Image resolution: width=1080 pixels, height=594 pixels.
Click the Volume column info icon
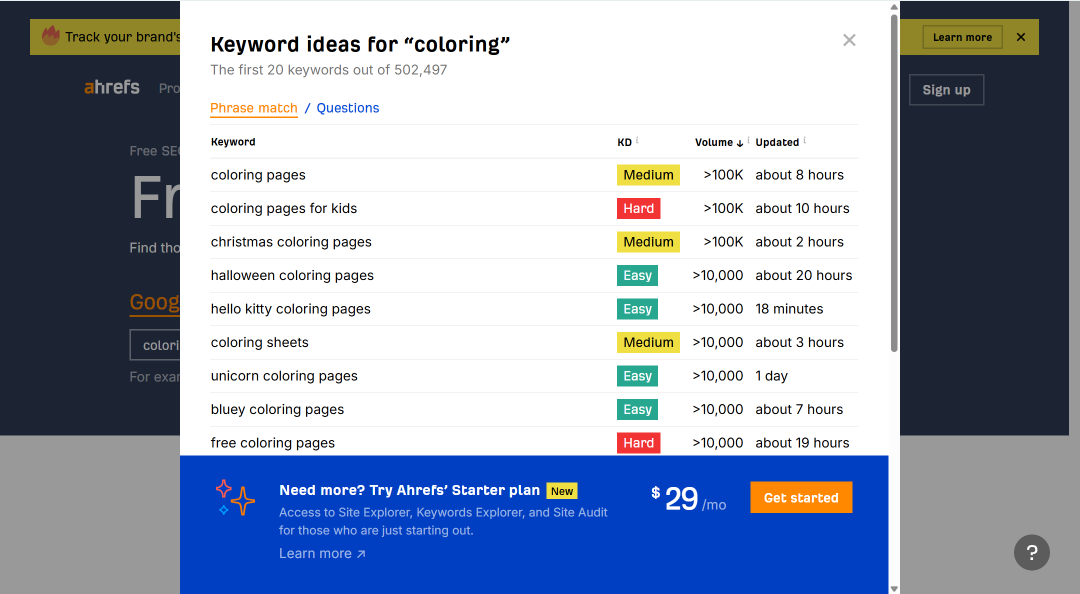coord(749,140)
